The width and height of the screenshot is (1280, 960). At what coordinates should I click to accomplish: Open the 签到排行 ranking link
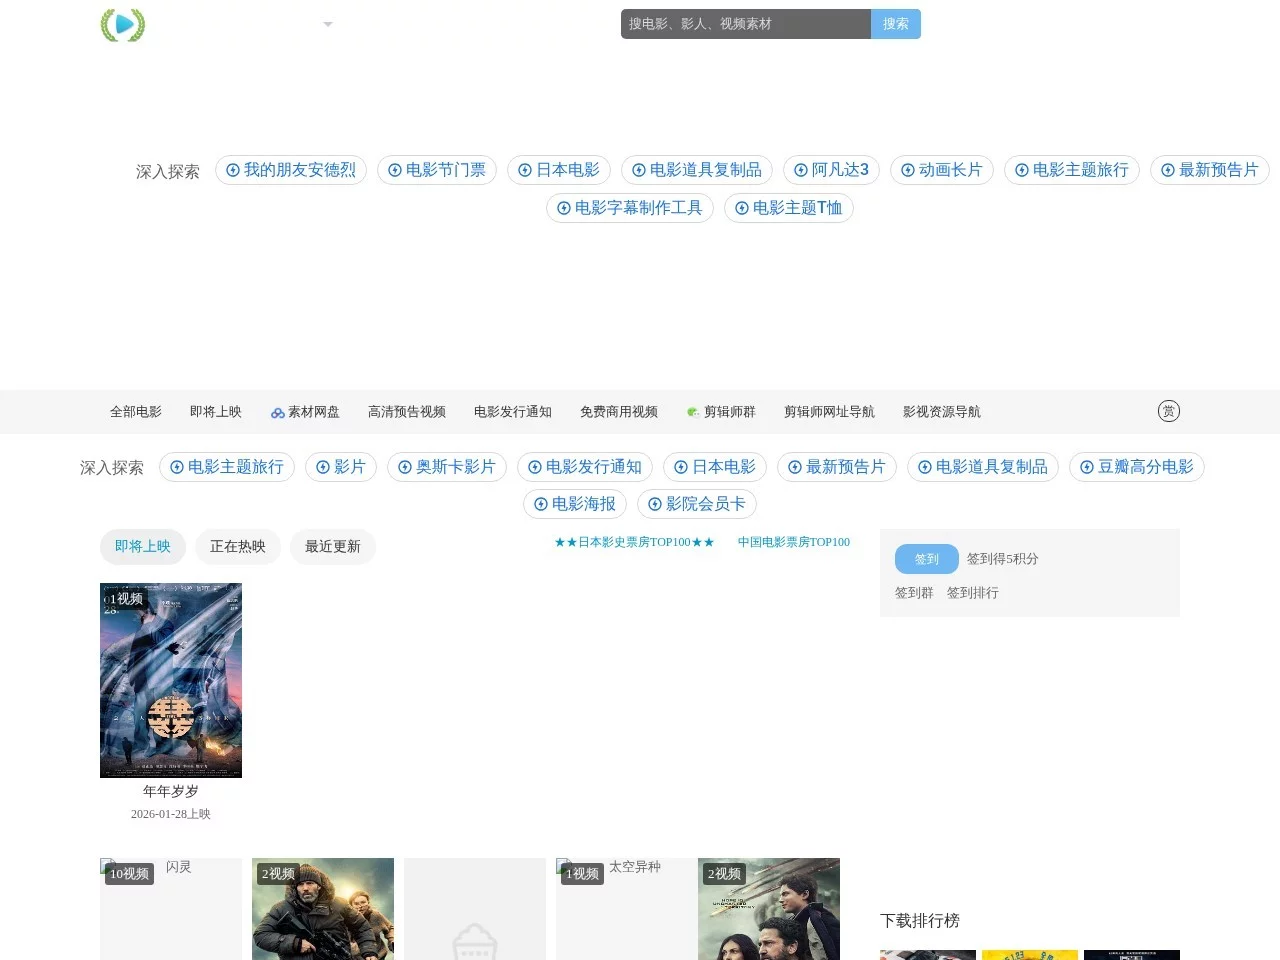pyautogui.click(x=973, y=593)
